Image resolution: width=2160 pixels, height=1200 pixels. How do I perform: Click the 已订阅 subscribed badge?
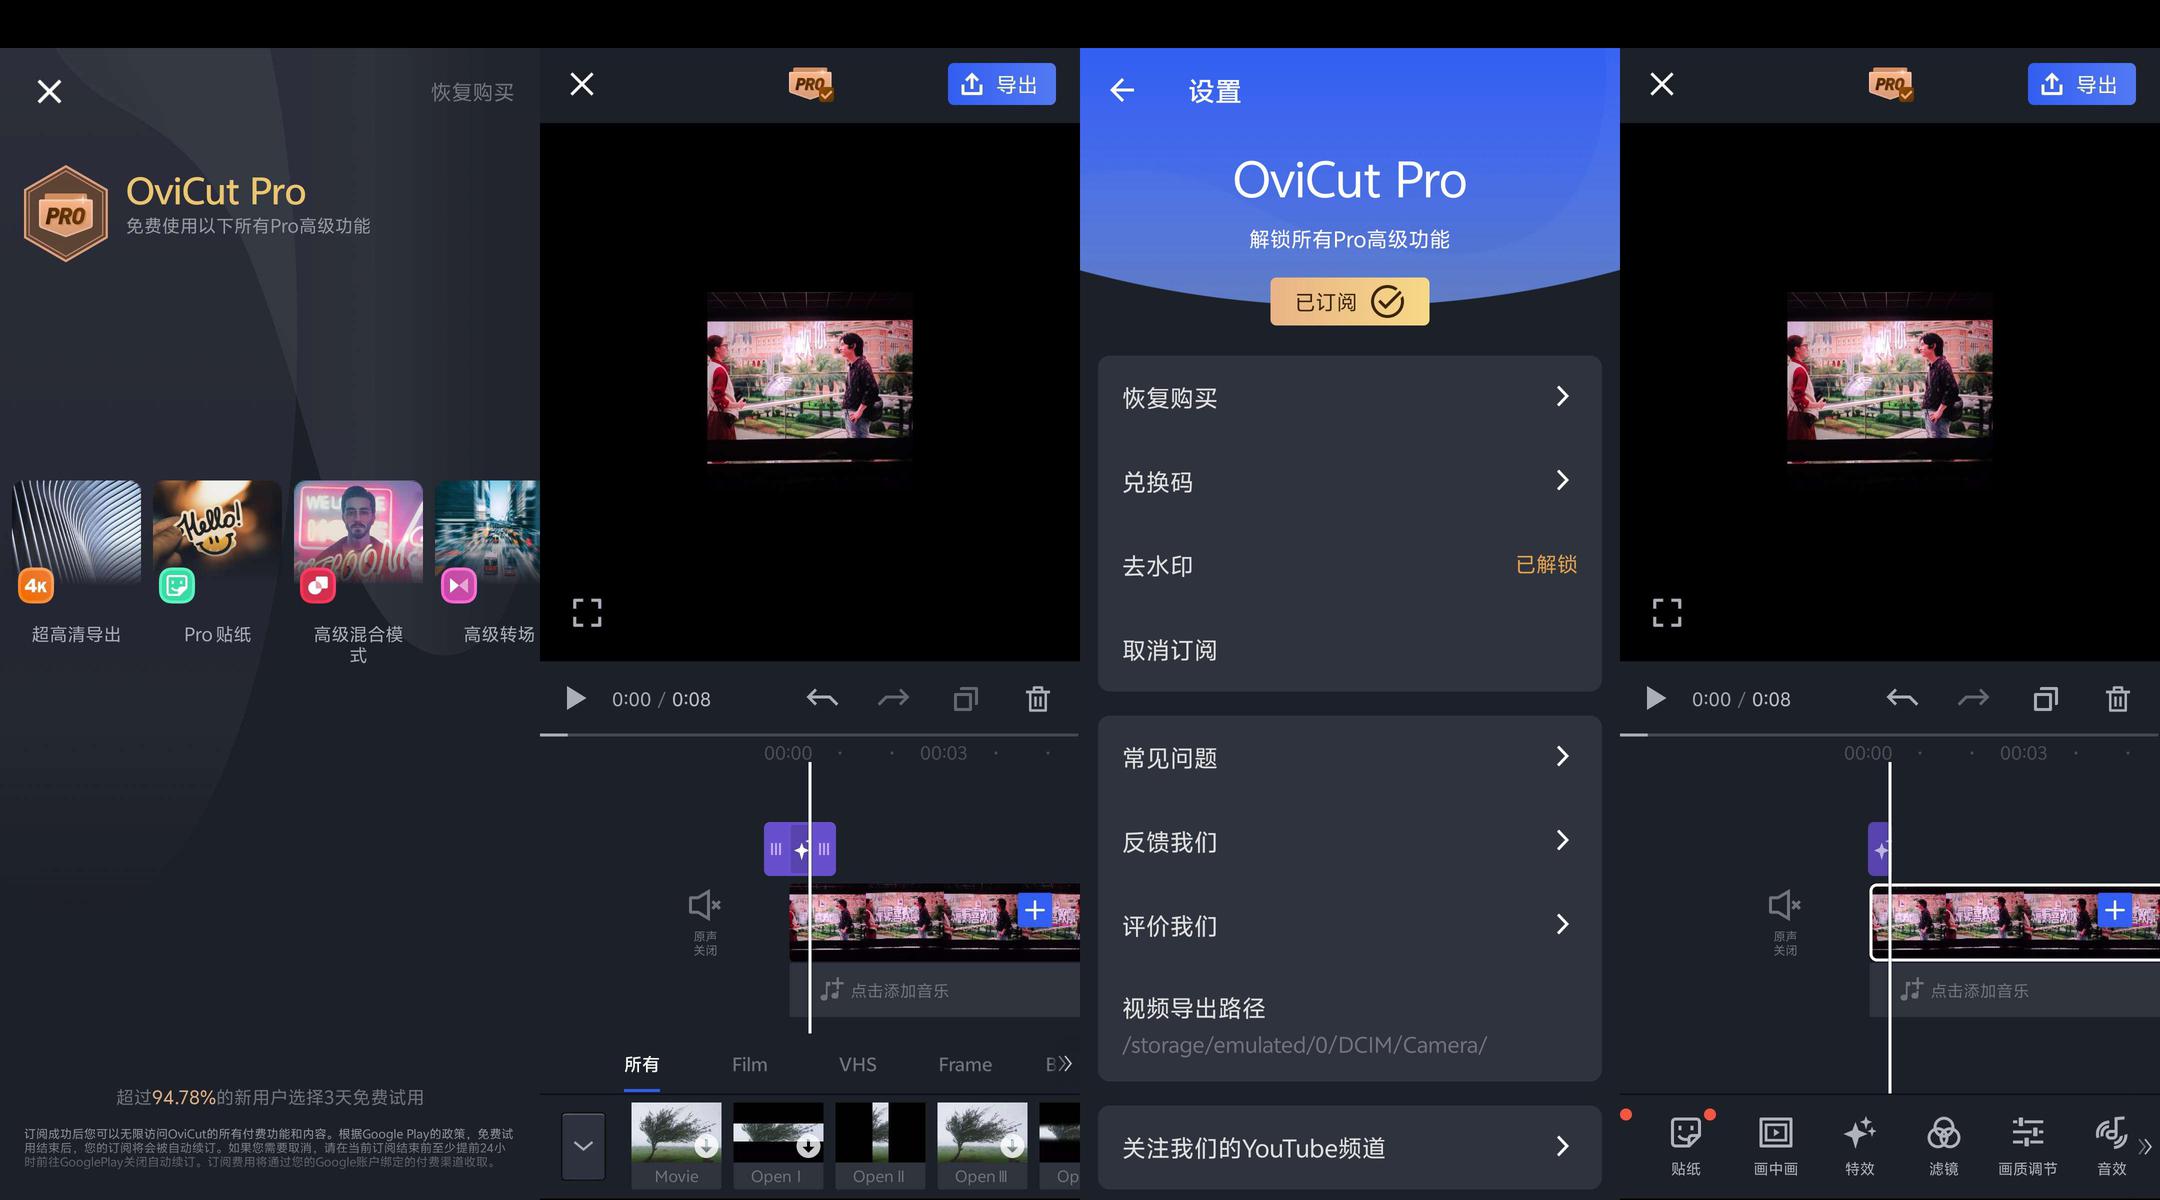coord(1349,301)
